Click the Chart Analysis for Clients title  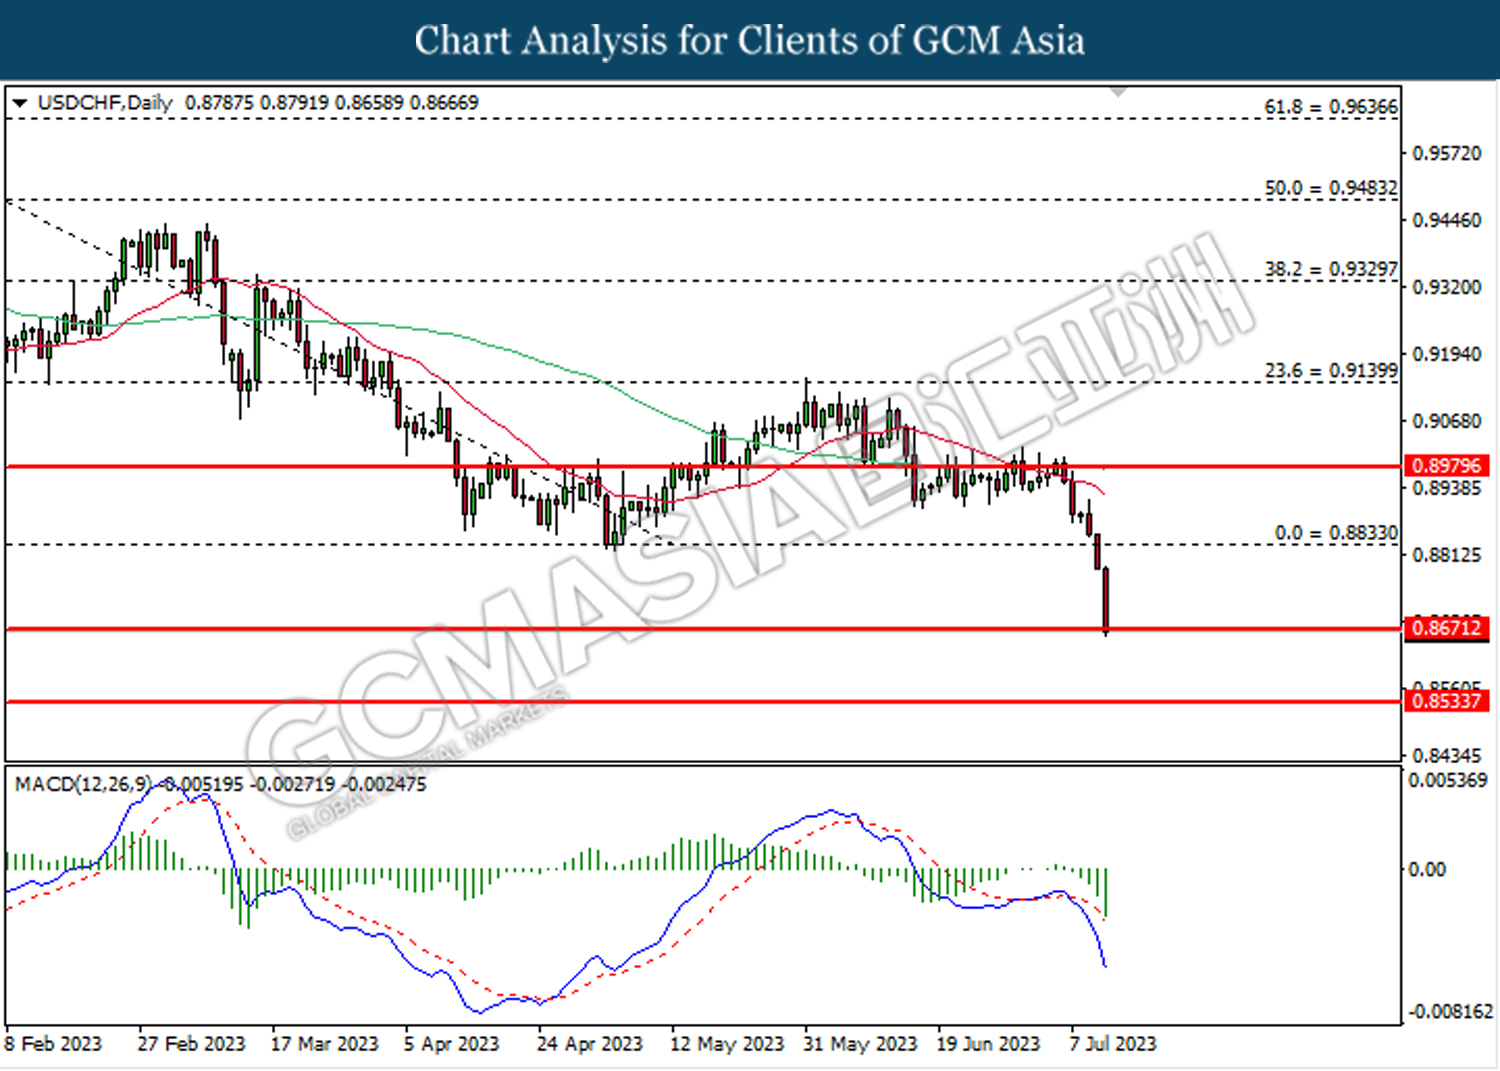(750, 40)
